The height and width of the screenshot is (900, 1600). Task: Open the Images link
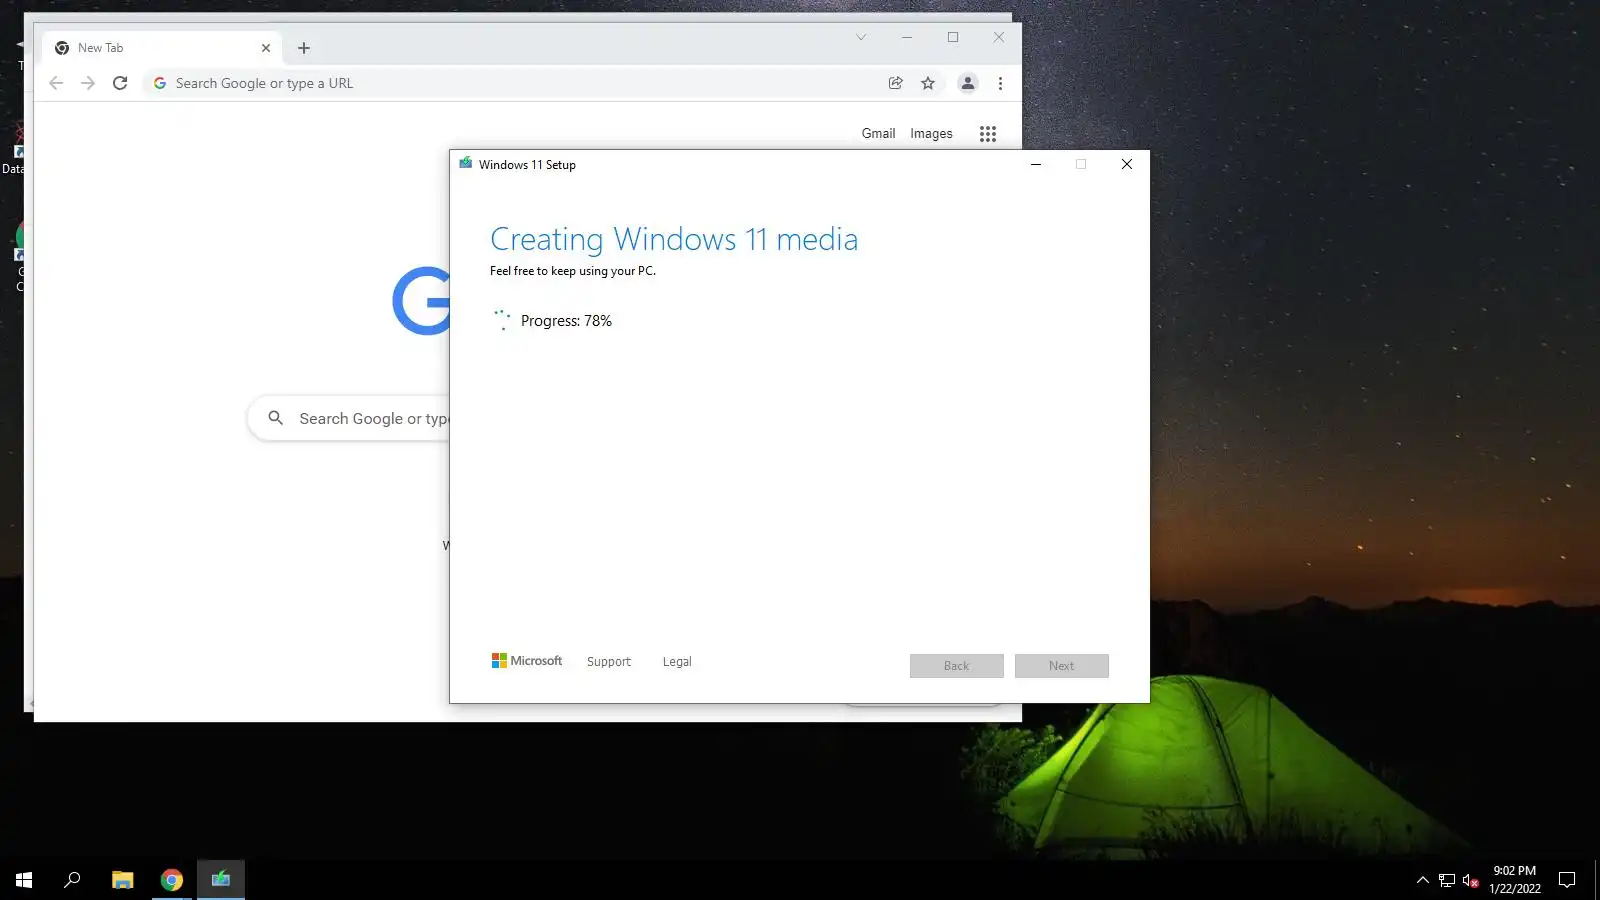[x=931, y=133]
